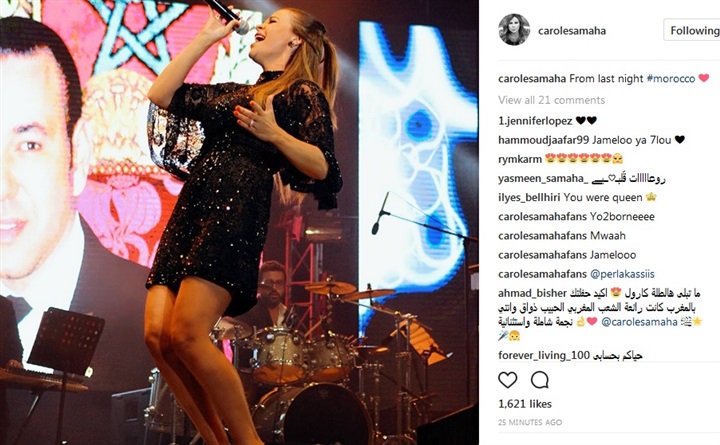Open carolesamaha profile avatar picture
Viewport: 720px width, 445px height.
514,30
